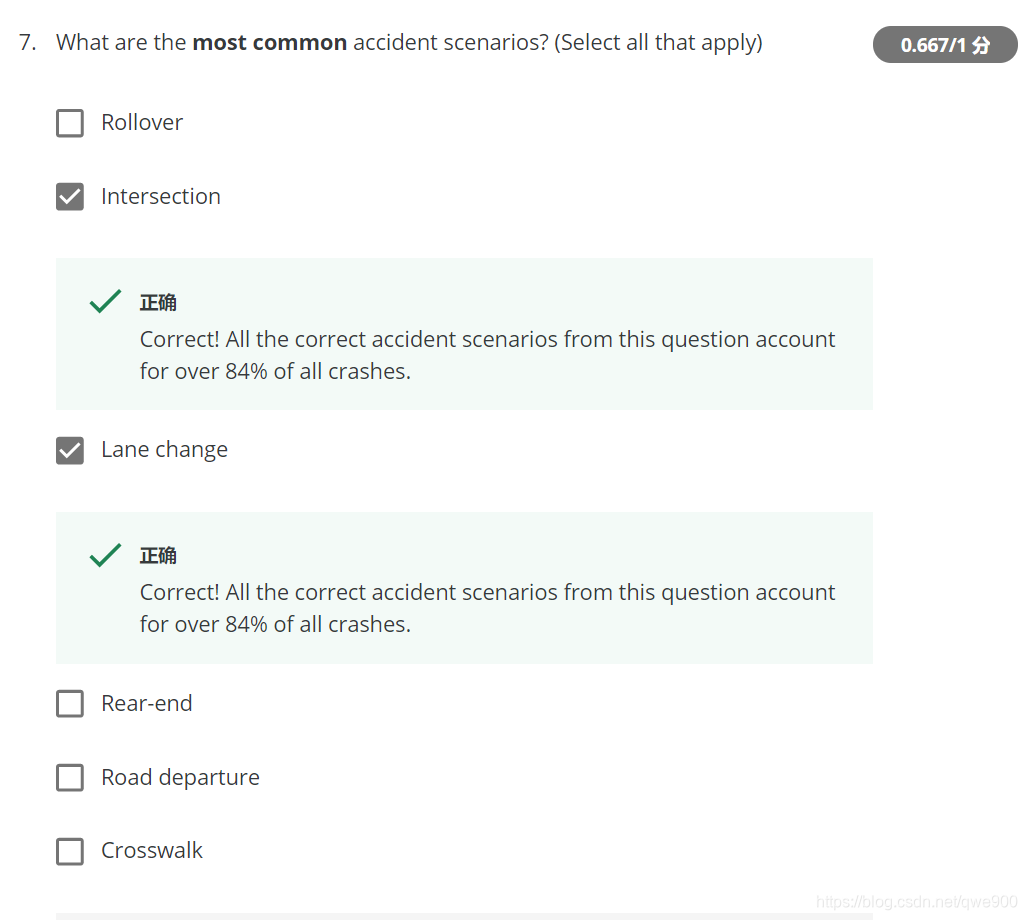
Task: Click the question 7 title text
Action: click(409, 43)
